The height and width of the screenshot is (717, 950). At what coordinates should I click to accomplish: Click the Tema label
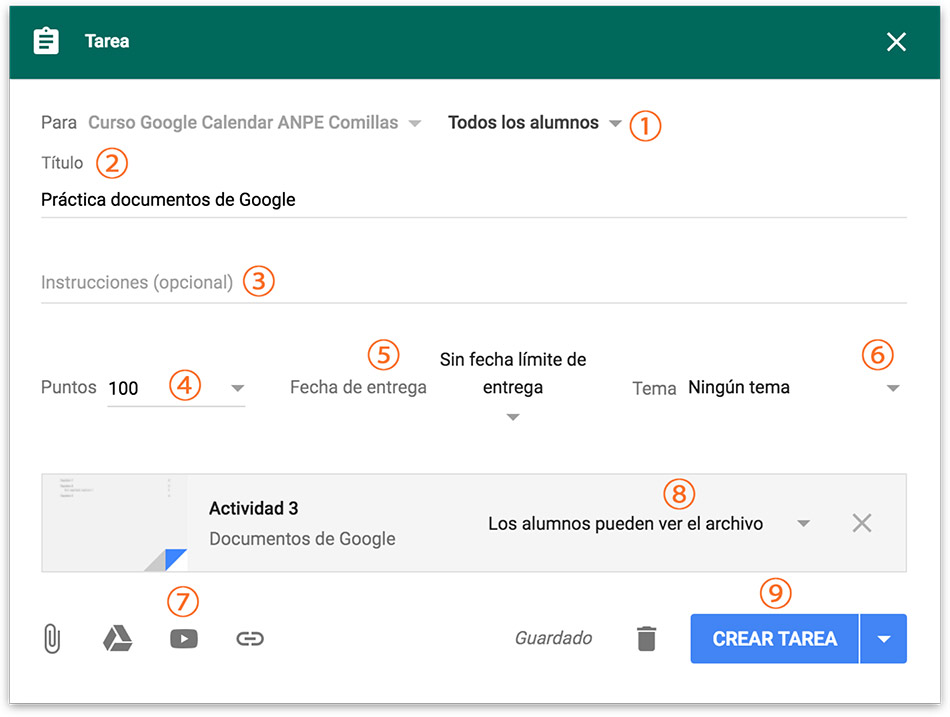(654, 389)
